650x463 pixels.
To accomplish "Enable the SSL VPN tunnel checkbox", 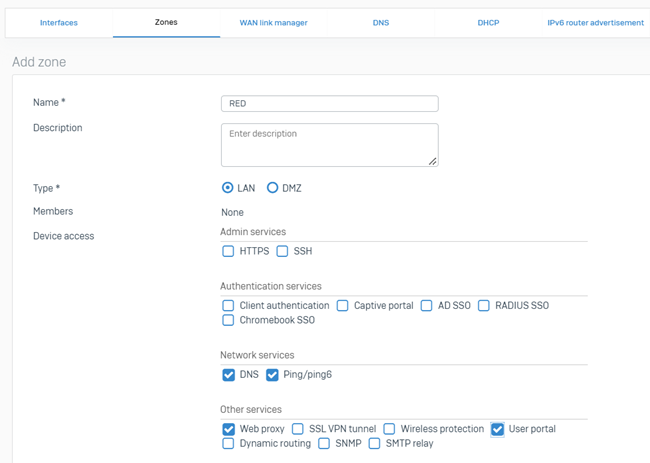I will click(298, 429).
